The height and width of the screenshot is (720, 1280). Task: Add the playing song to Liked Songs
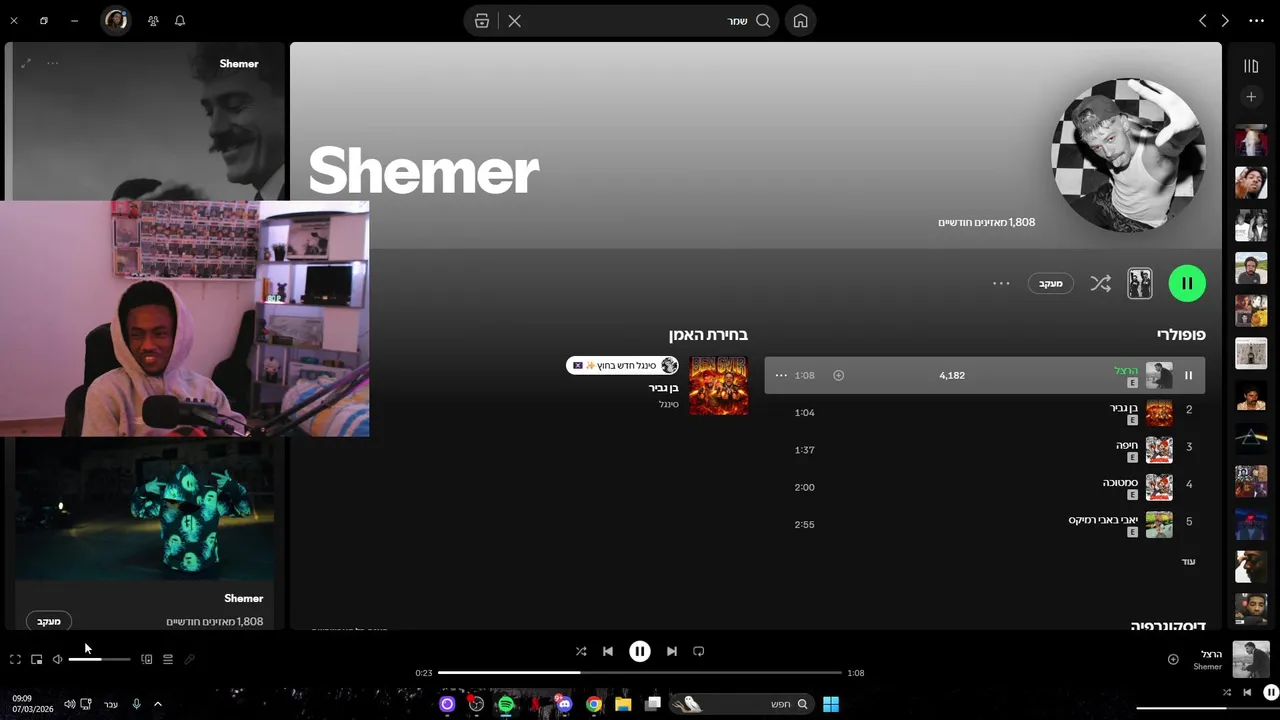coord(1173,659)
